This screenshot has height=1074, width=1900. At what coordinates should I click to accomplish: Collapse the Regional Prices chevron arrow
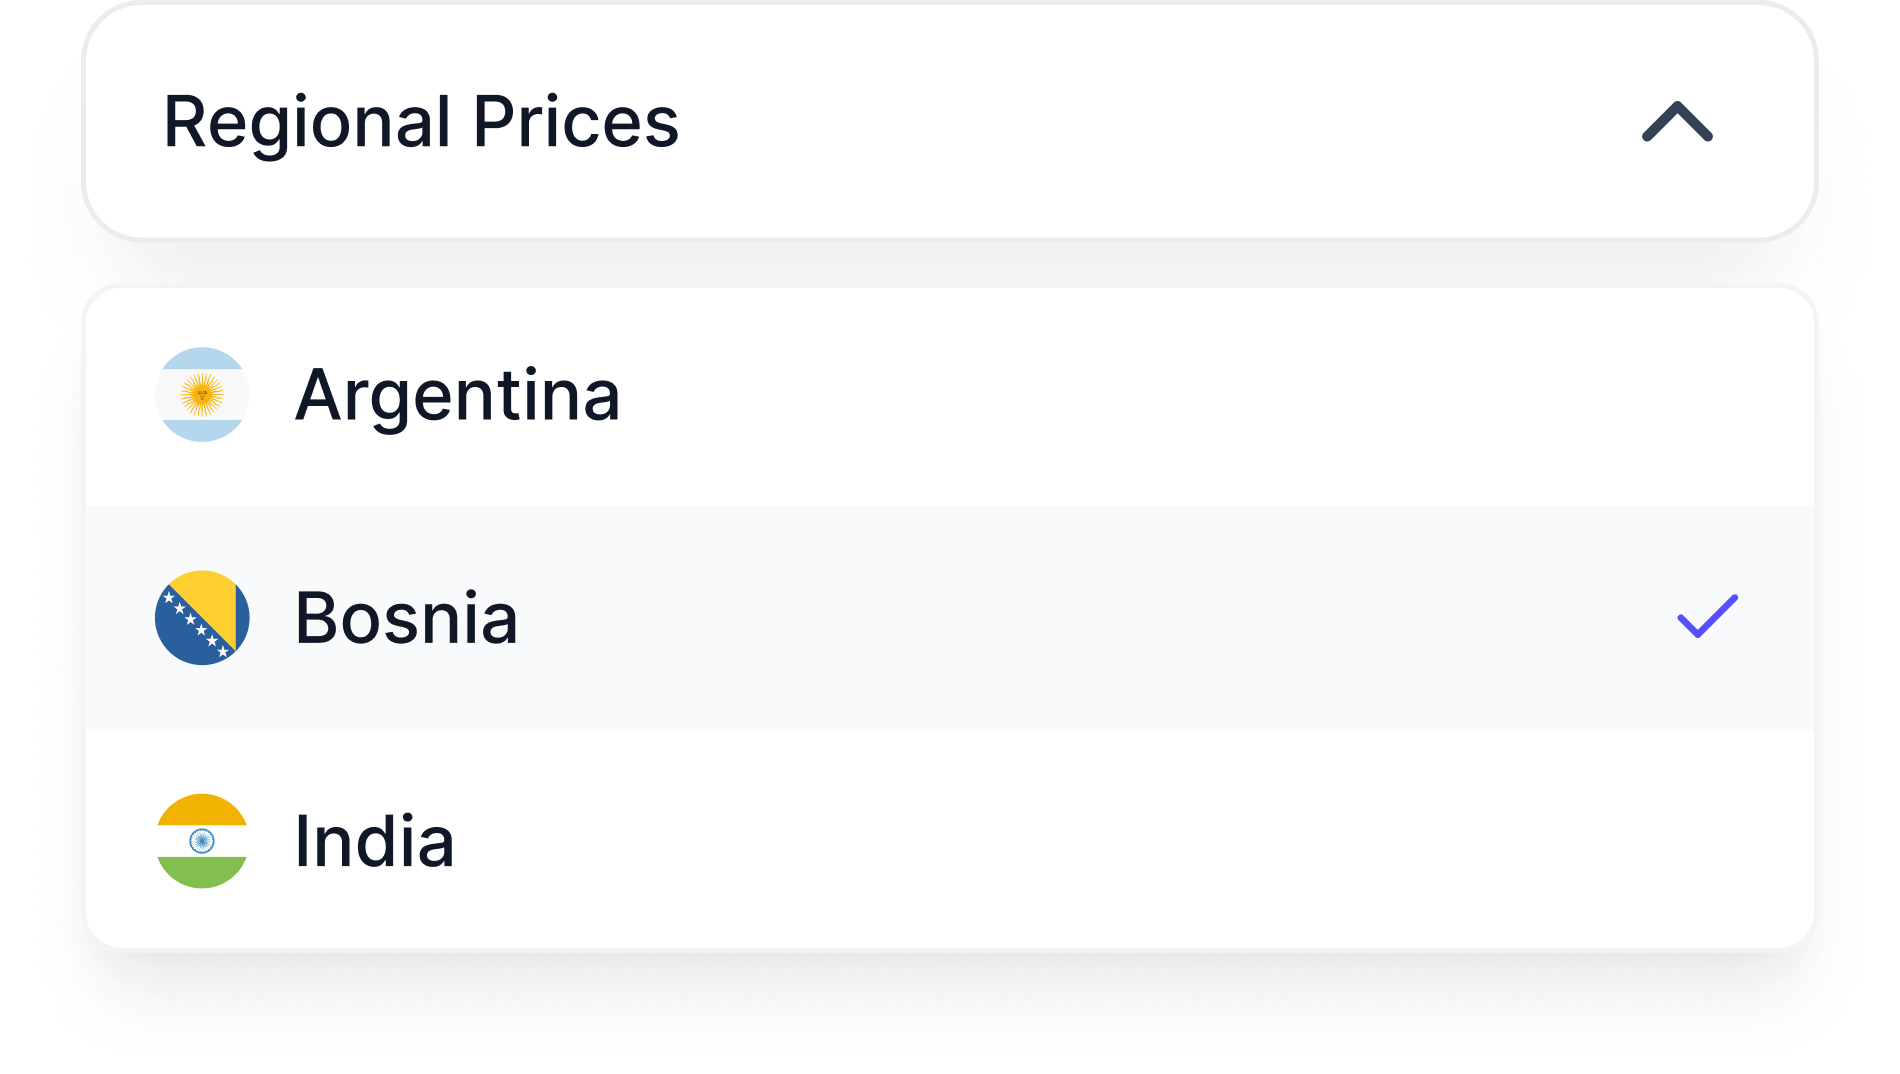pos(1677,122)
